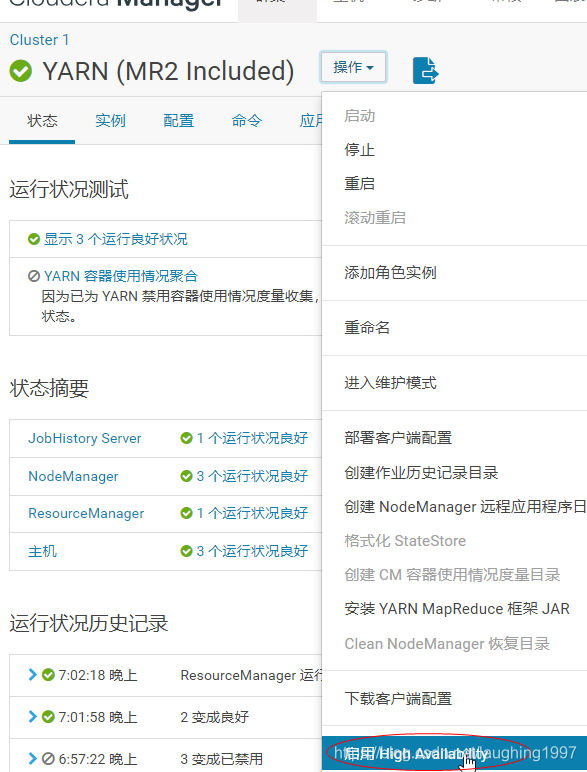This screenshot has width=587, height=772.
Task: Click the 2 变成良好 history text
Action: [215, 717]
